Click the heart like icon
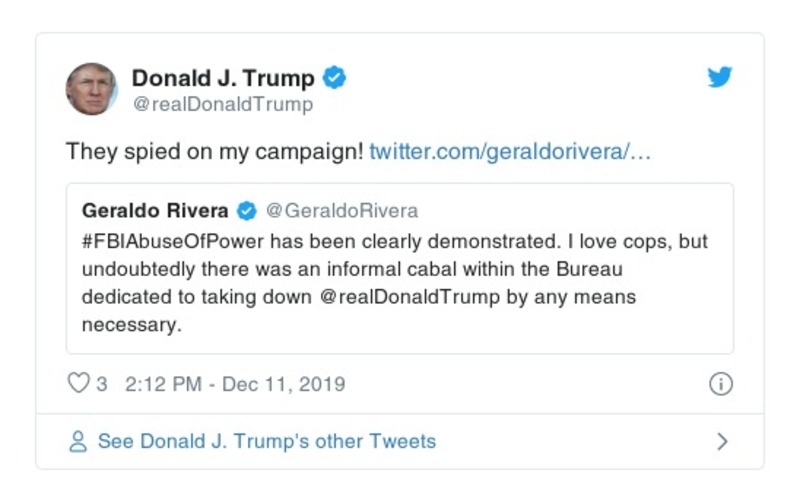Viewport: 800px width, 502px height. coord(78,384)
